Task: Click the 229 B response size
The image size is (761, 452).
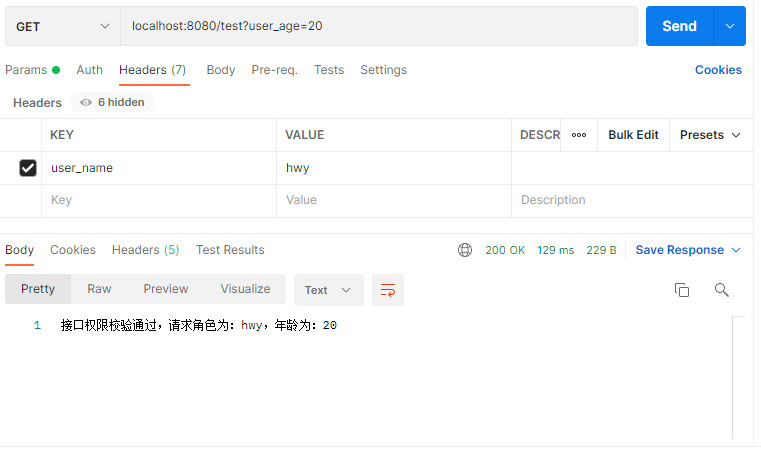Action: [601, 250]
